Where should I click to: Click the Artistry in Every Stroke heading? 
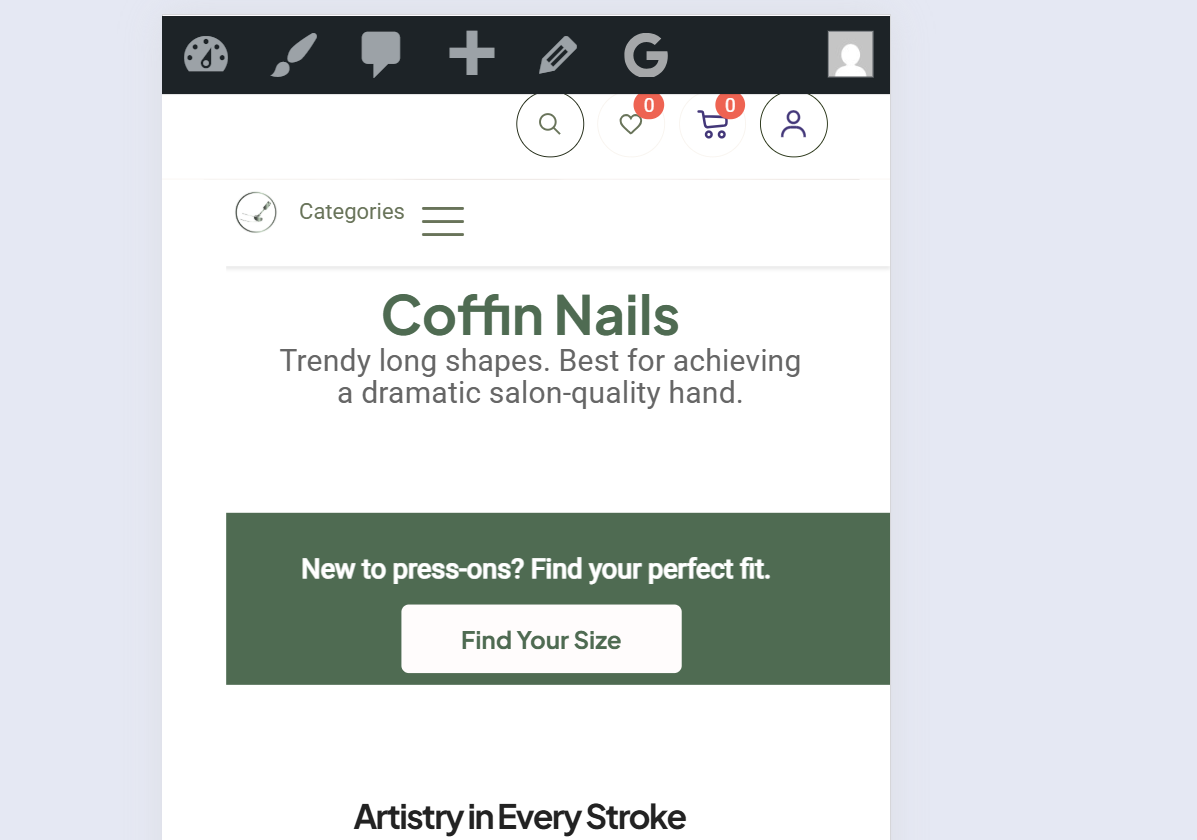click(x=519, y=817)
